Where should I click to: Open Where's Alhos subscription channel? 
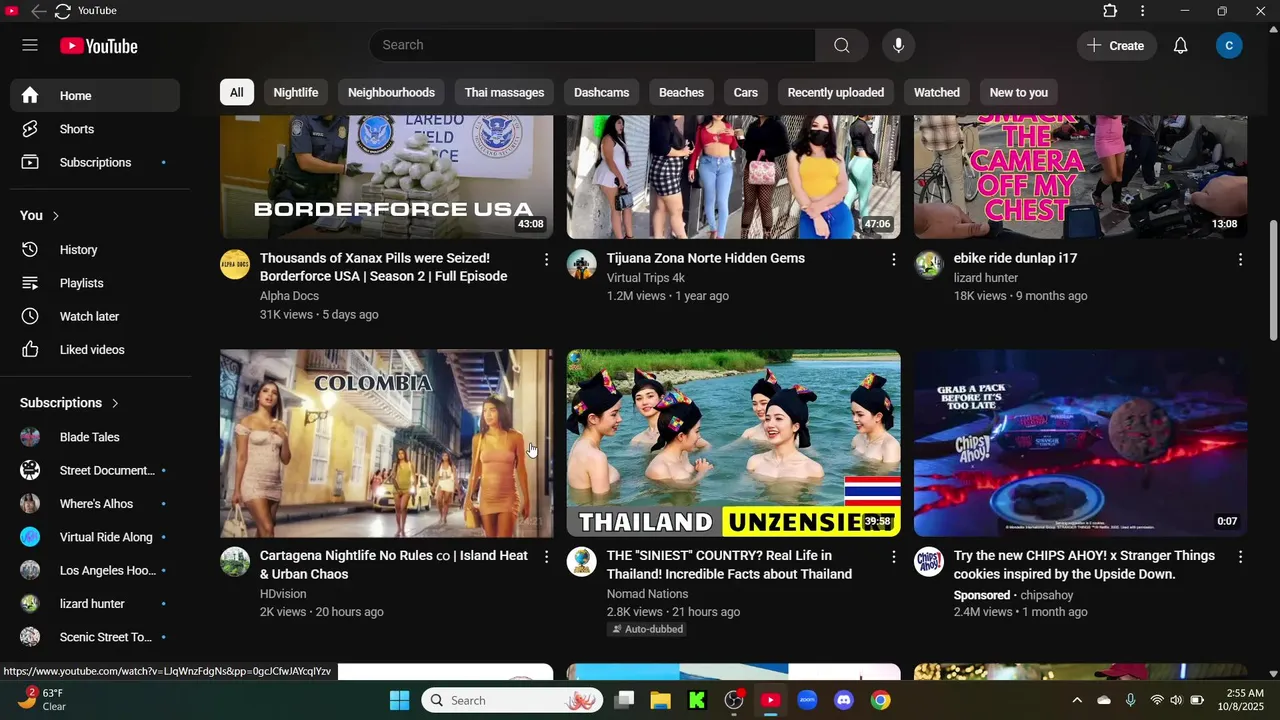click(x=95, y=504)
